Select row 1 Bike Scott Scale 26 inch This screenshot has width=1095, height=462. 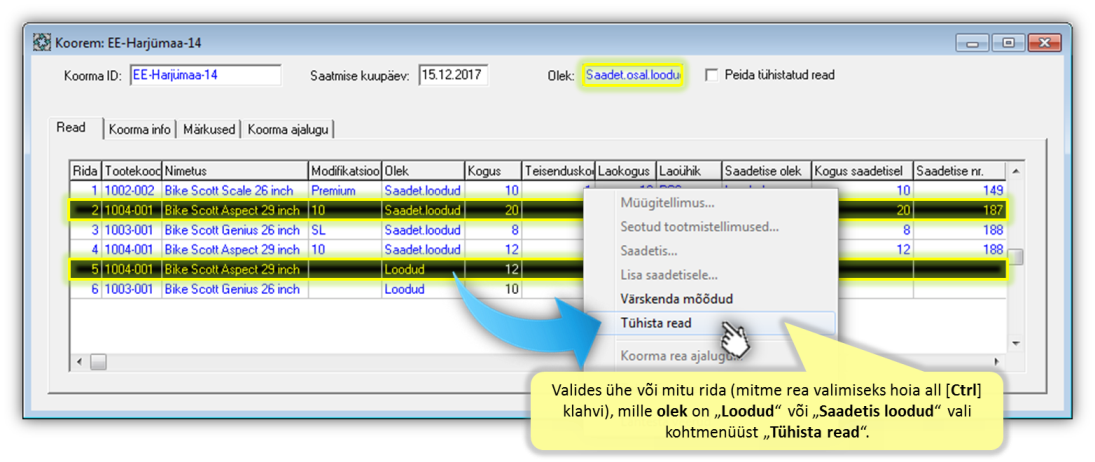point(230,190)
